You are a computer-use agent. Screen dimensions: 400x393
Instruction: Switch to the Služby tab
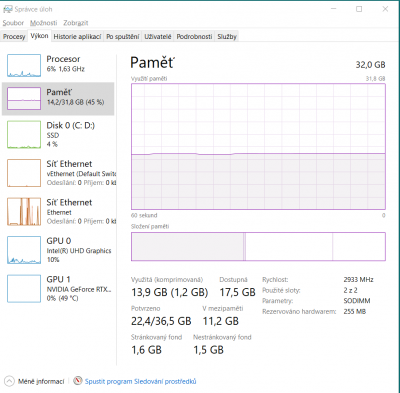227,37
